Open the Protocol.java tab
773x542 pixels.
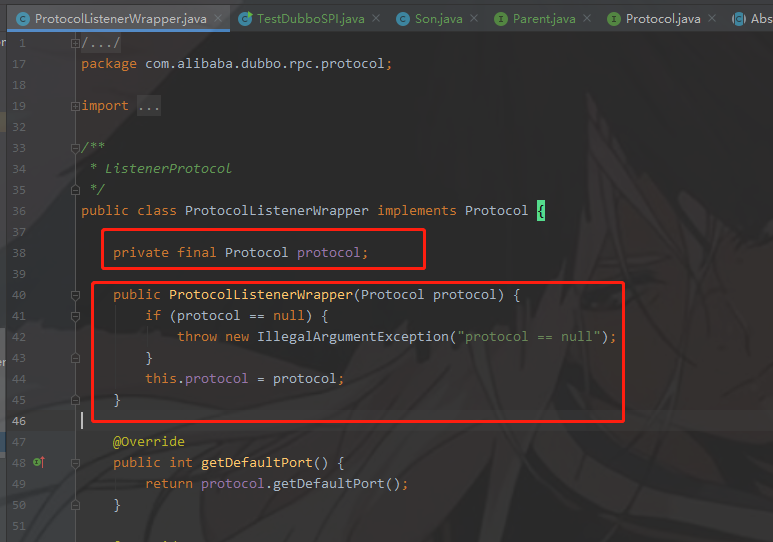[663, 19]
